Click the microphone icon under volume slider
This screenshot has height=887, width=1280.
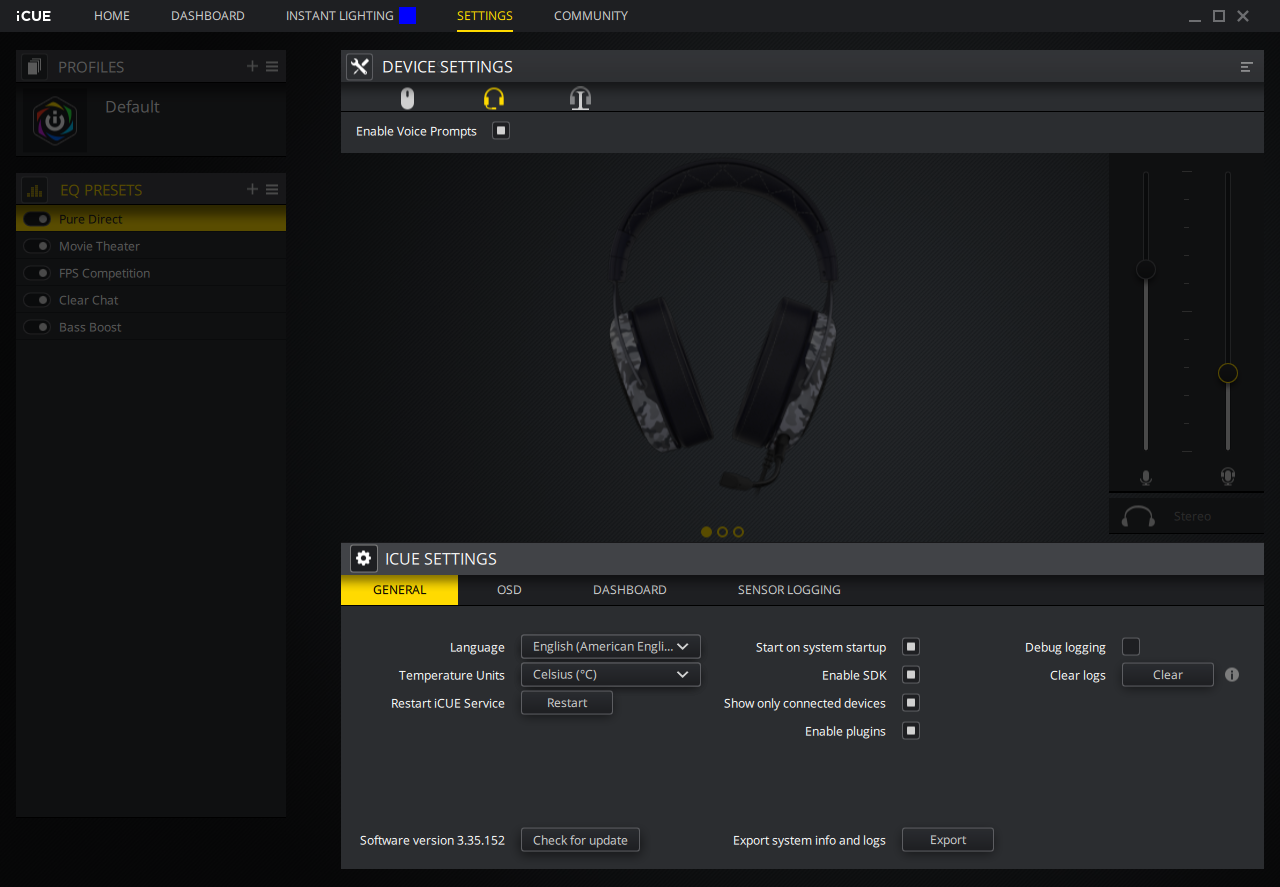(x=1146, y=477)
